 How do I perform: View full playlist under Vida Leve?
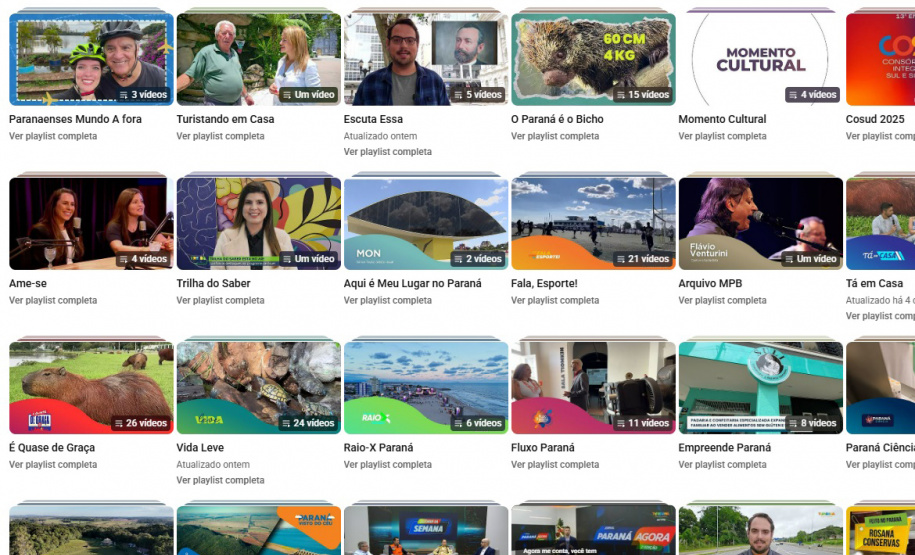pyautogui.click(x=221, y=480)
